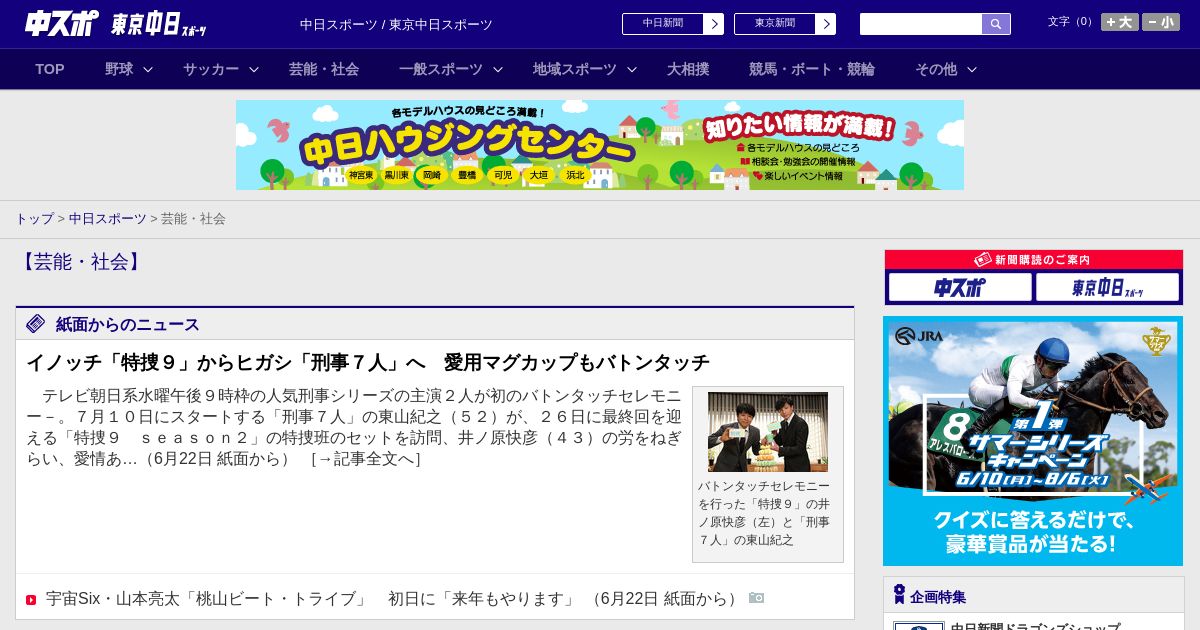The height and width of the screenshot is (630, 1200).
Task: Open the イノッチ「特捜９」 headline article
Action: point(368,362)
